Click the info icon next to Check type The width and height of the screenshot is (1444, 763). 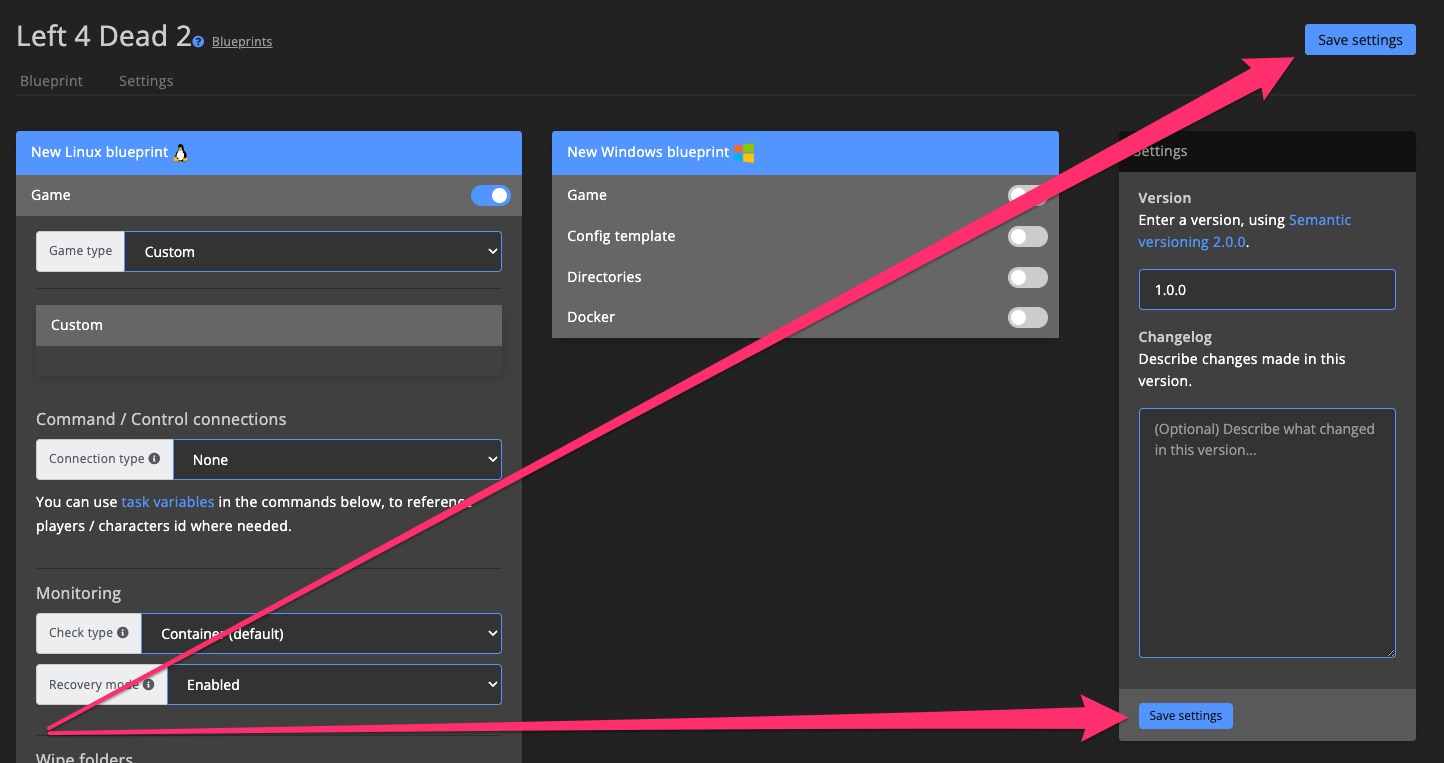pos(123,633)
